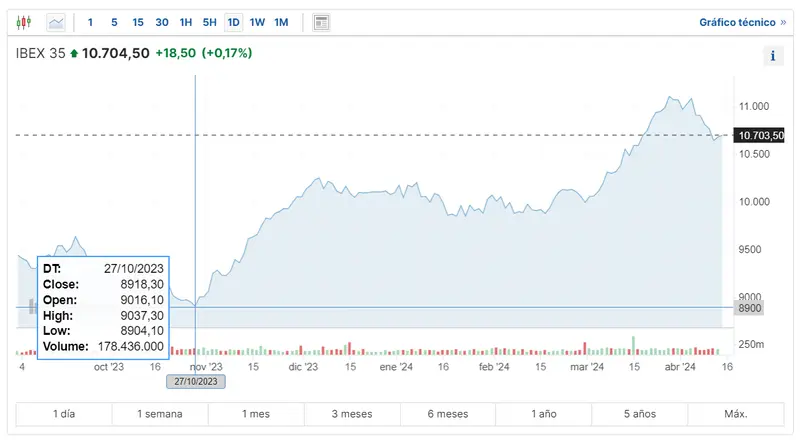Click the 10.703,50 price marker on axis
The width and height of the screenshot is (800, 444).
pyautogui.click(x=759, y=135)
